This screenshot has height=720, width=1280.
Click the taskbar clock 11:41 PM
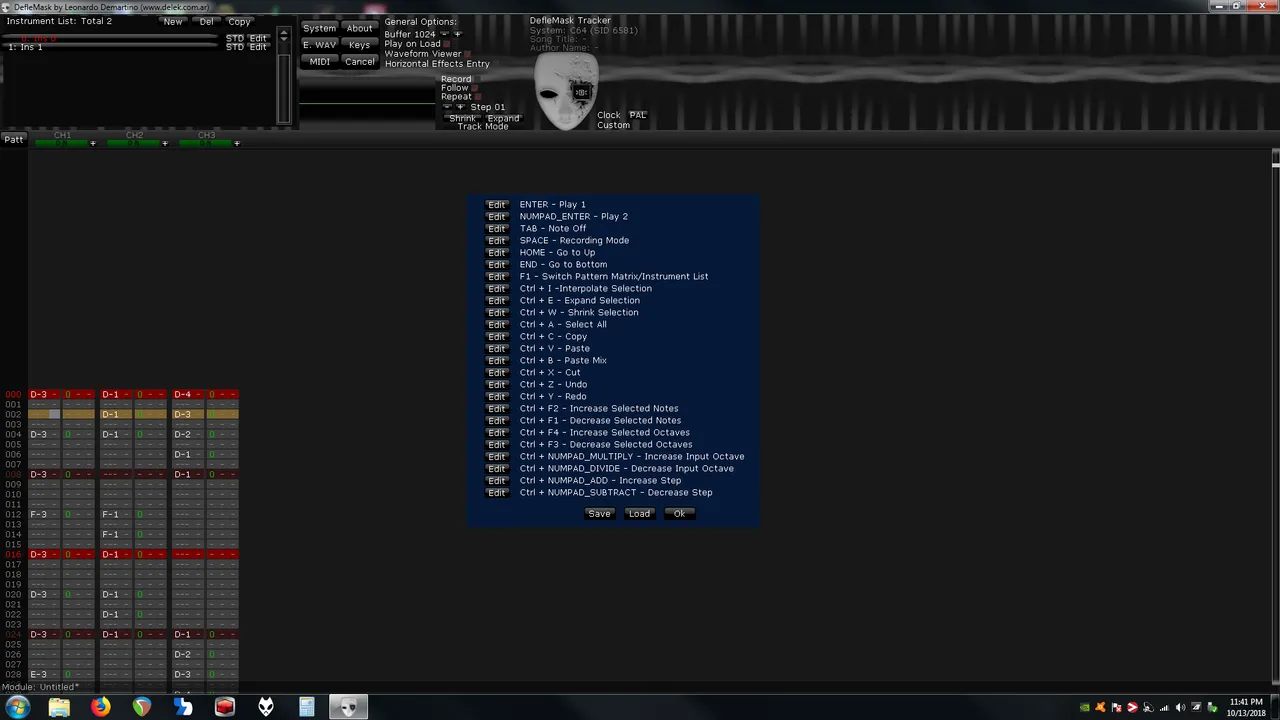click(1246, 702)
